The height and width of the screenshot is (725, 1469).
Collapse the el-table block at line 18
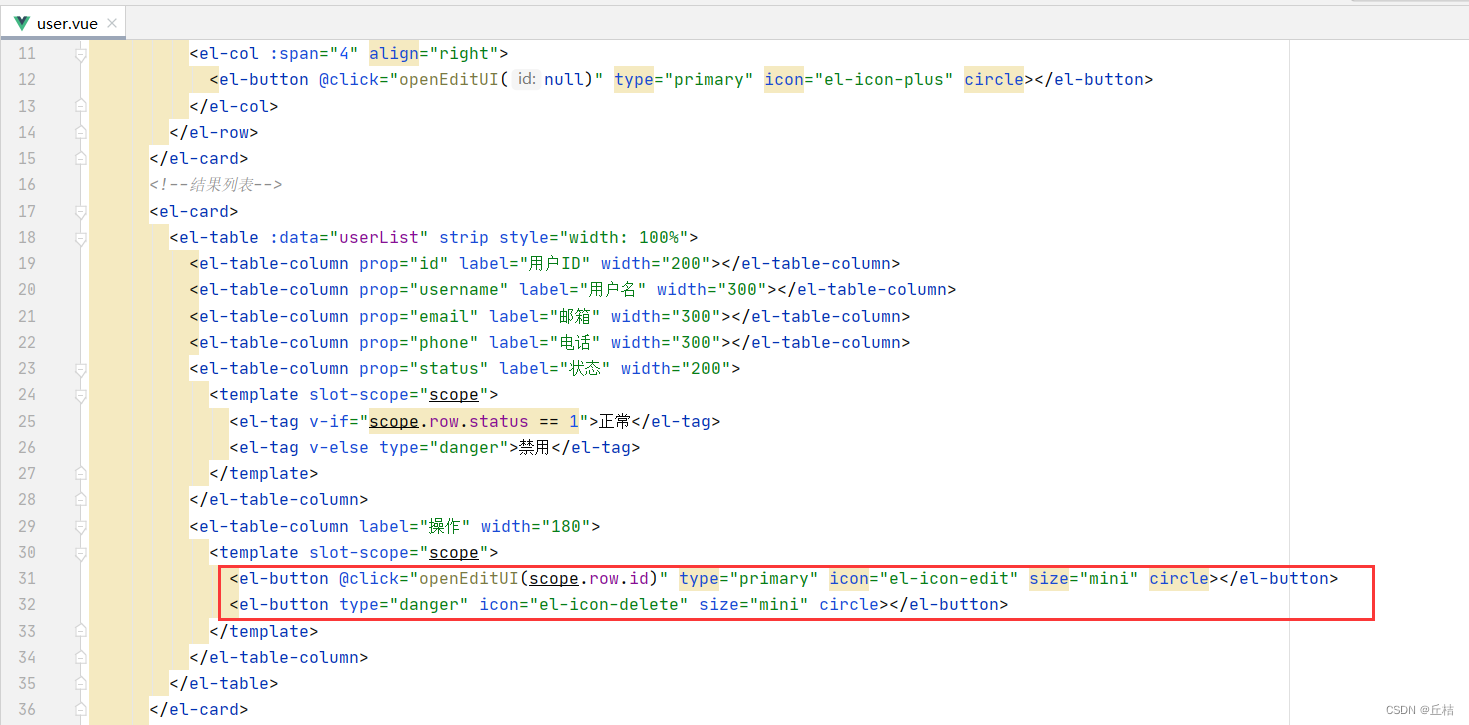tap(81, 237)
